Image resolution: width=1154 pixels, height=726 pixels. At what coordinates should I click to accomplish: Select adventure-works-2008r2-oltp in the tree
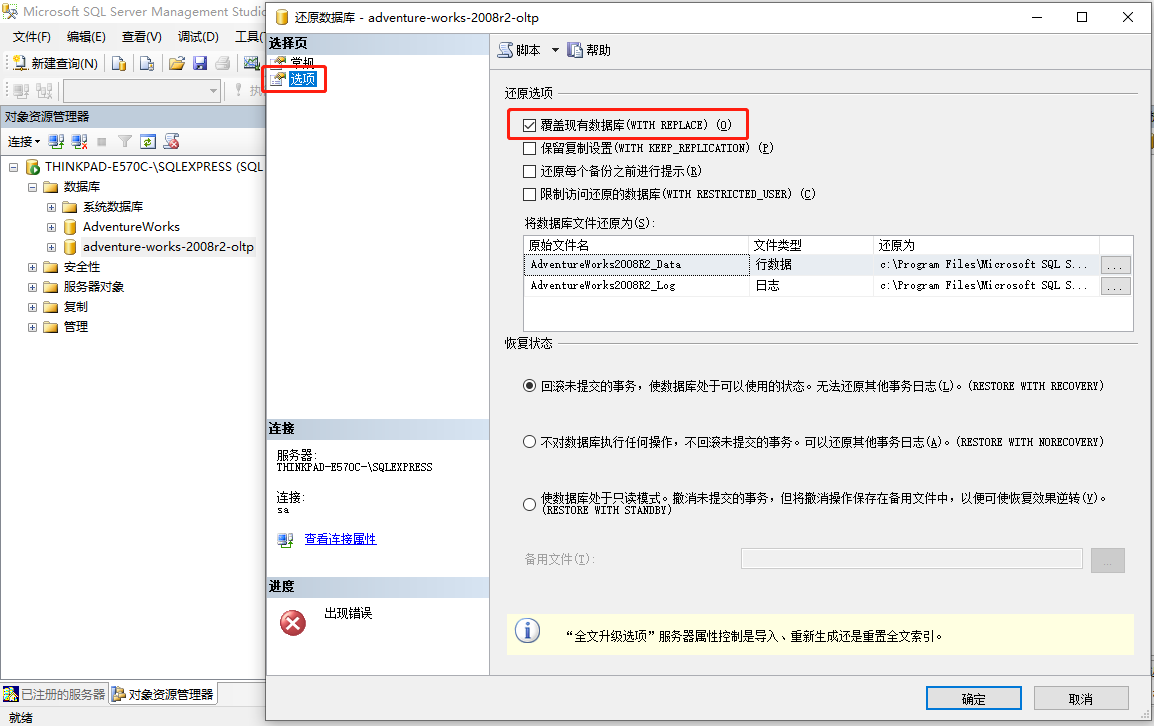click(x=168, y=247)
